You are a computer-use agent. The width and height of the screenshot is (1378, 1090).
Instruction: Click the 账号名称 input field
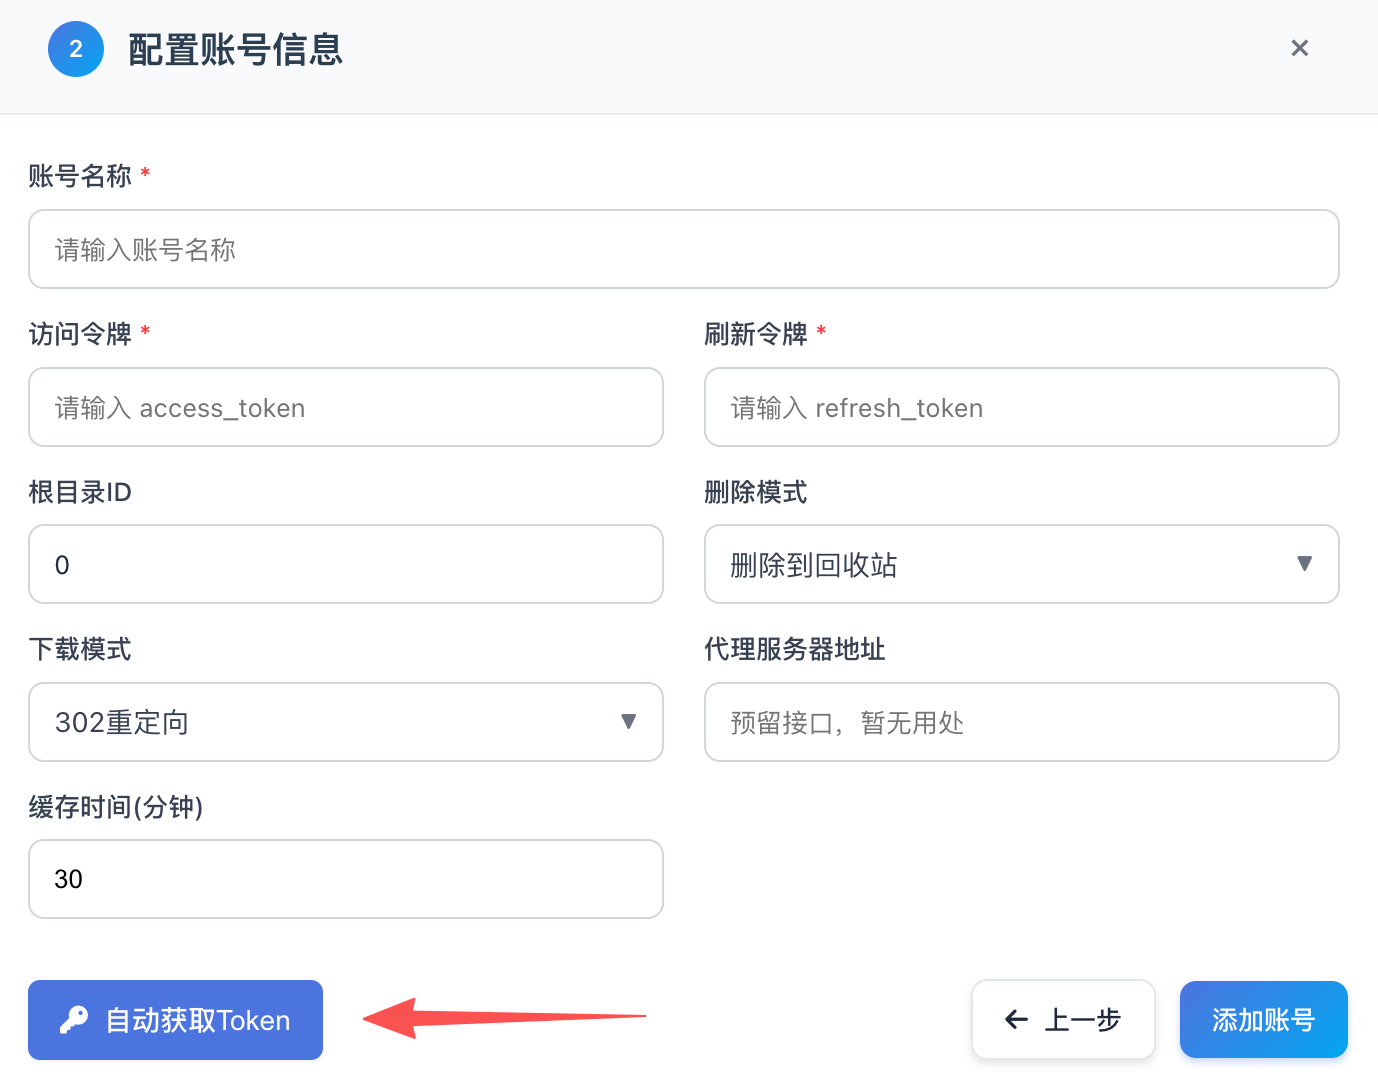coord(684,249)
